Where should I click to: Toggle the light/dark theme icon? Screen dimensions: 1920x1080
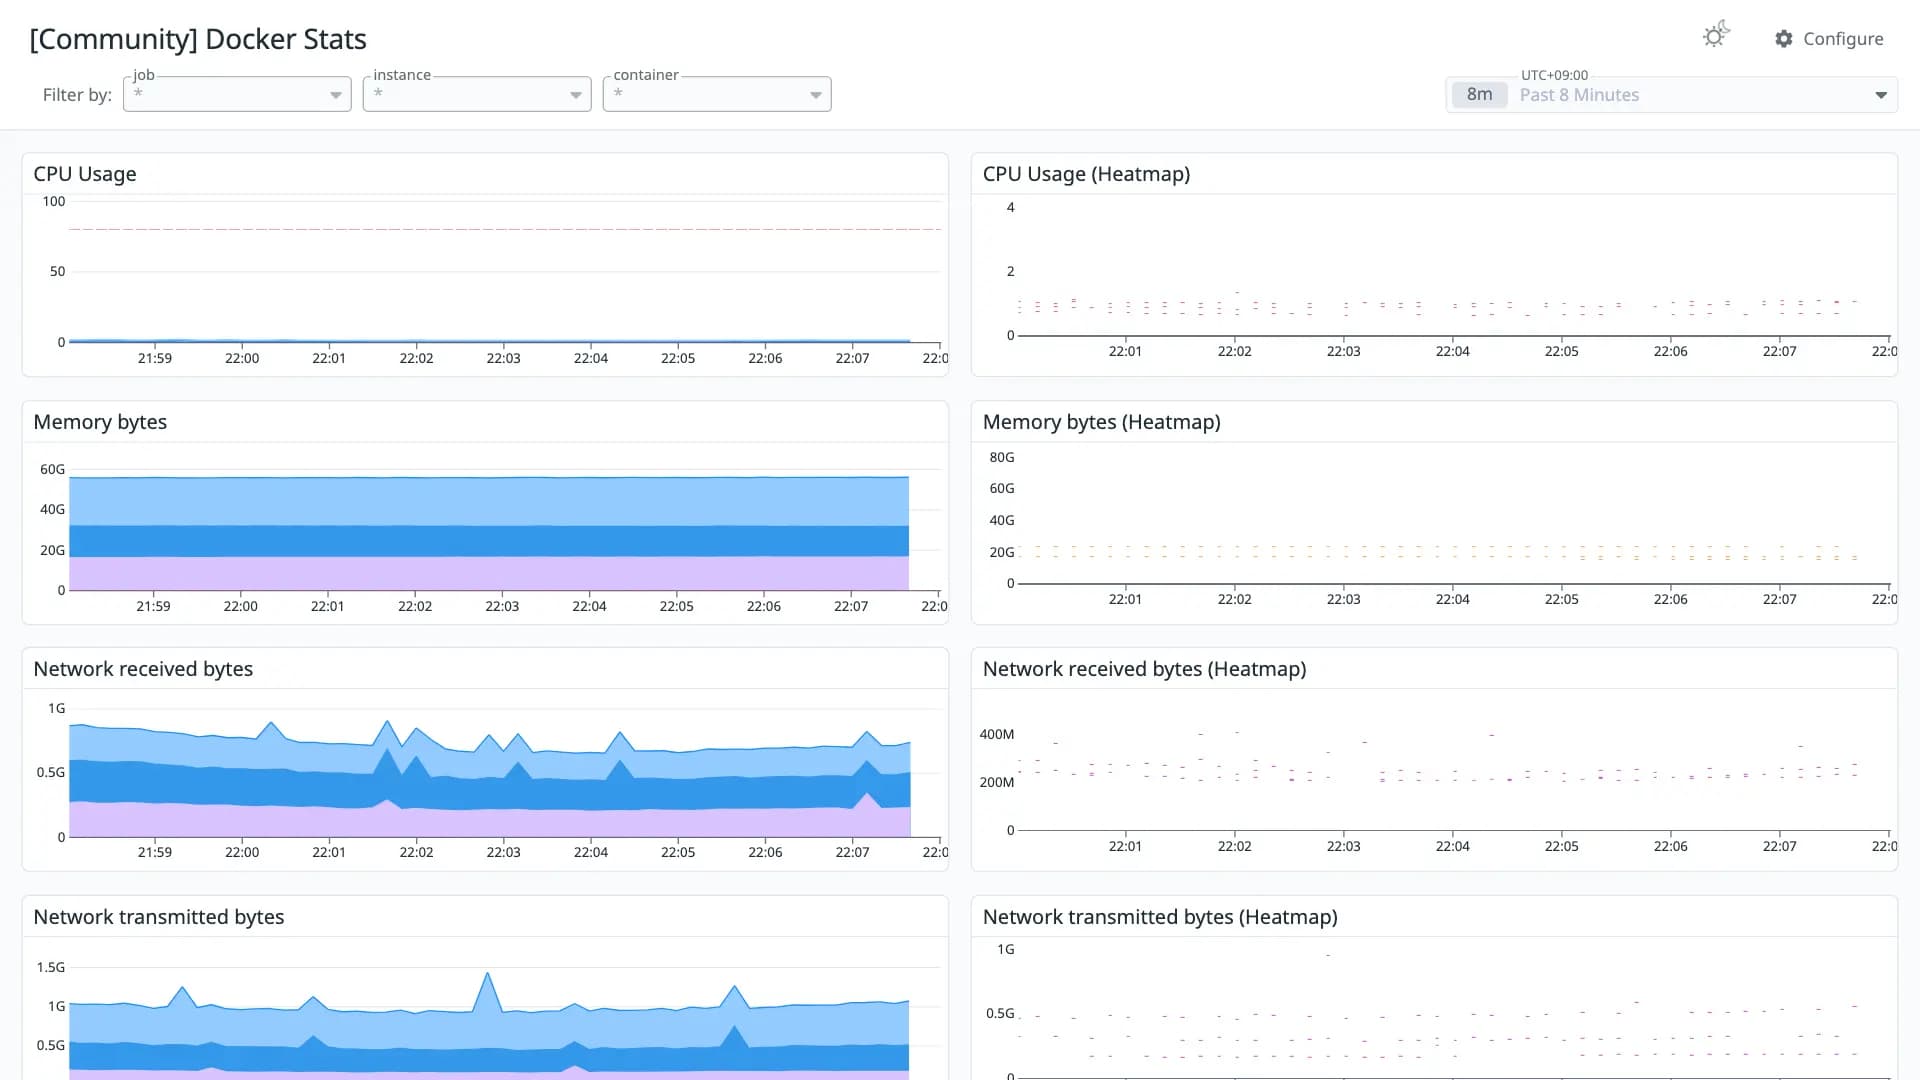1716,36
